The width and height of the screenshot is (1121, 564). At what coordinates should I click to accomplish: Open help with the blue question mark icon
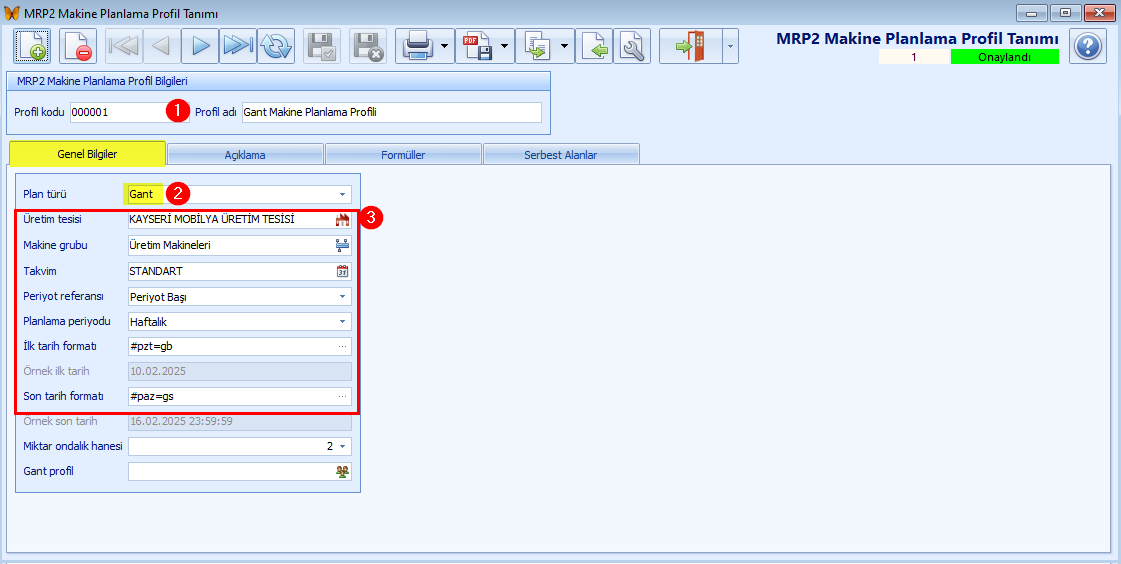pyautogui.click(x=1087, y=46)
